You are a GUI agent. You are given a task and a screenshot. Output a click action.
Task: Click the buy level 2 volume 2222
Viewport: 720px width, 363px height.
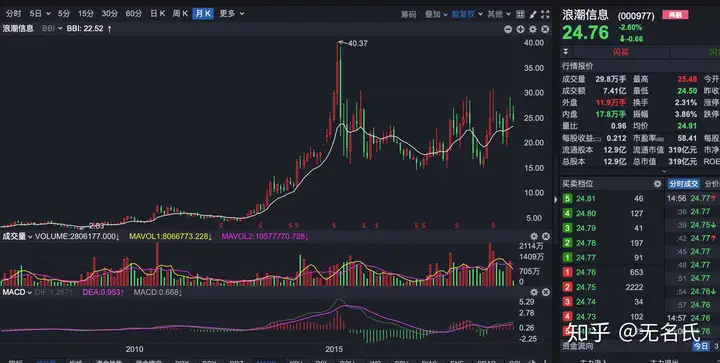pos(634,287)
